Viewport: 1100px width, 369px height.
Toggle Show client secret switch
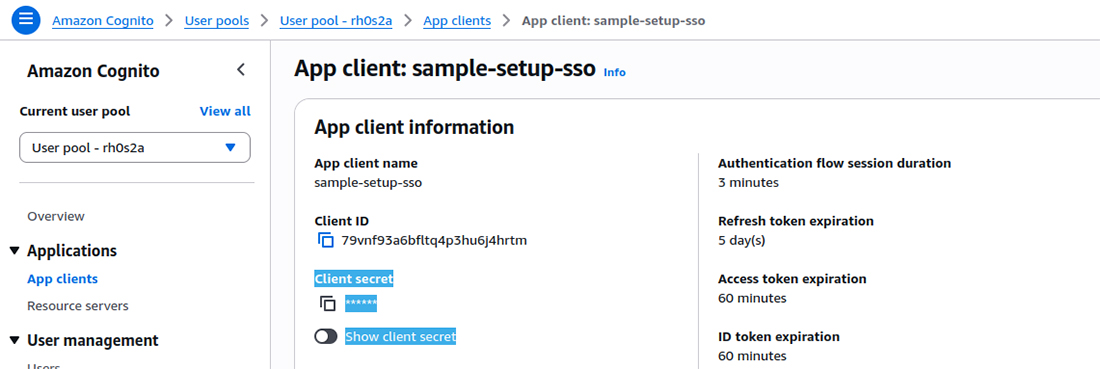coord(326,337)
